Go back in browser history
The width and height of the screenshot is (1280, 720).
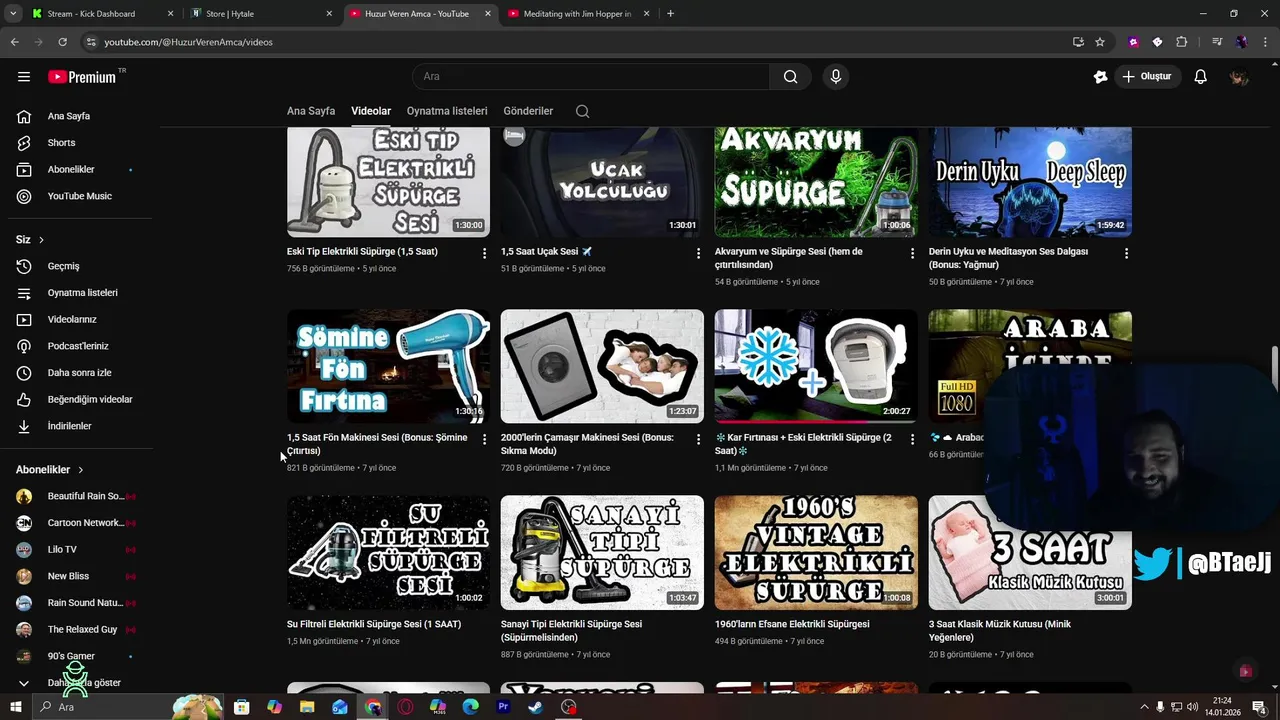click(14, 42)
